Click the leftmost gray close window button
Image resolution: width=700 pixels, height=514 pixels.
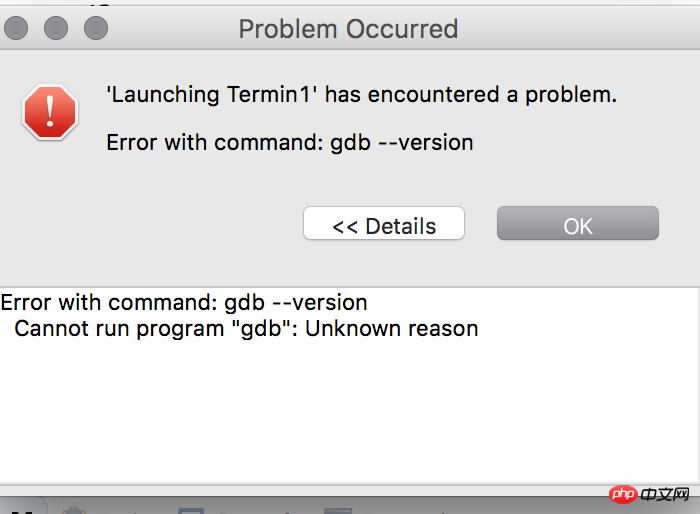(x=16, y=28)
